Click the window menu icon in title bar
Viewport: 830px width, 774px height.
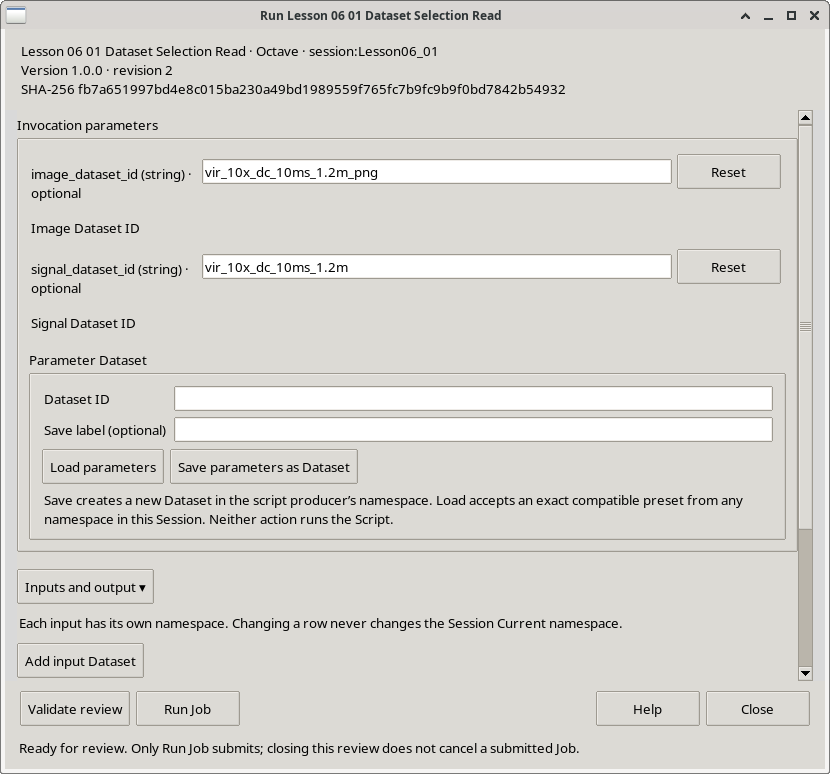(x=16, y=15)
